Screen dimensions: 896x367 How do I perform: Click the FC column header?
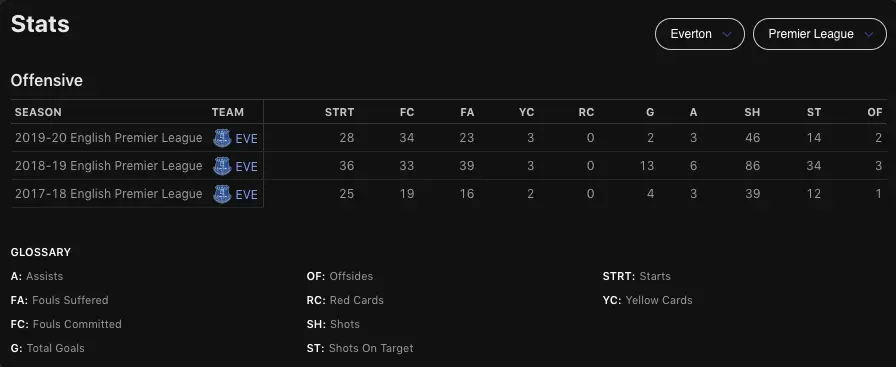click(x=407, y=113)
